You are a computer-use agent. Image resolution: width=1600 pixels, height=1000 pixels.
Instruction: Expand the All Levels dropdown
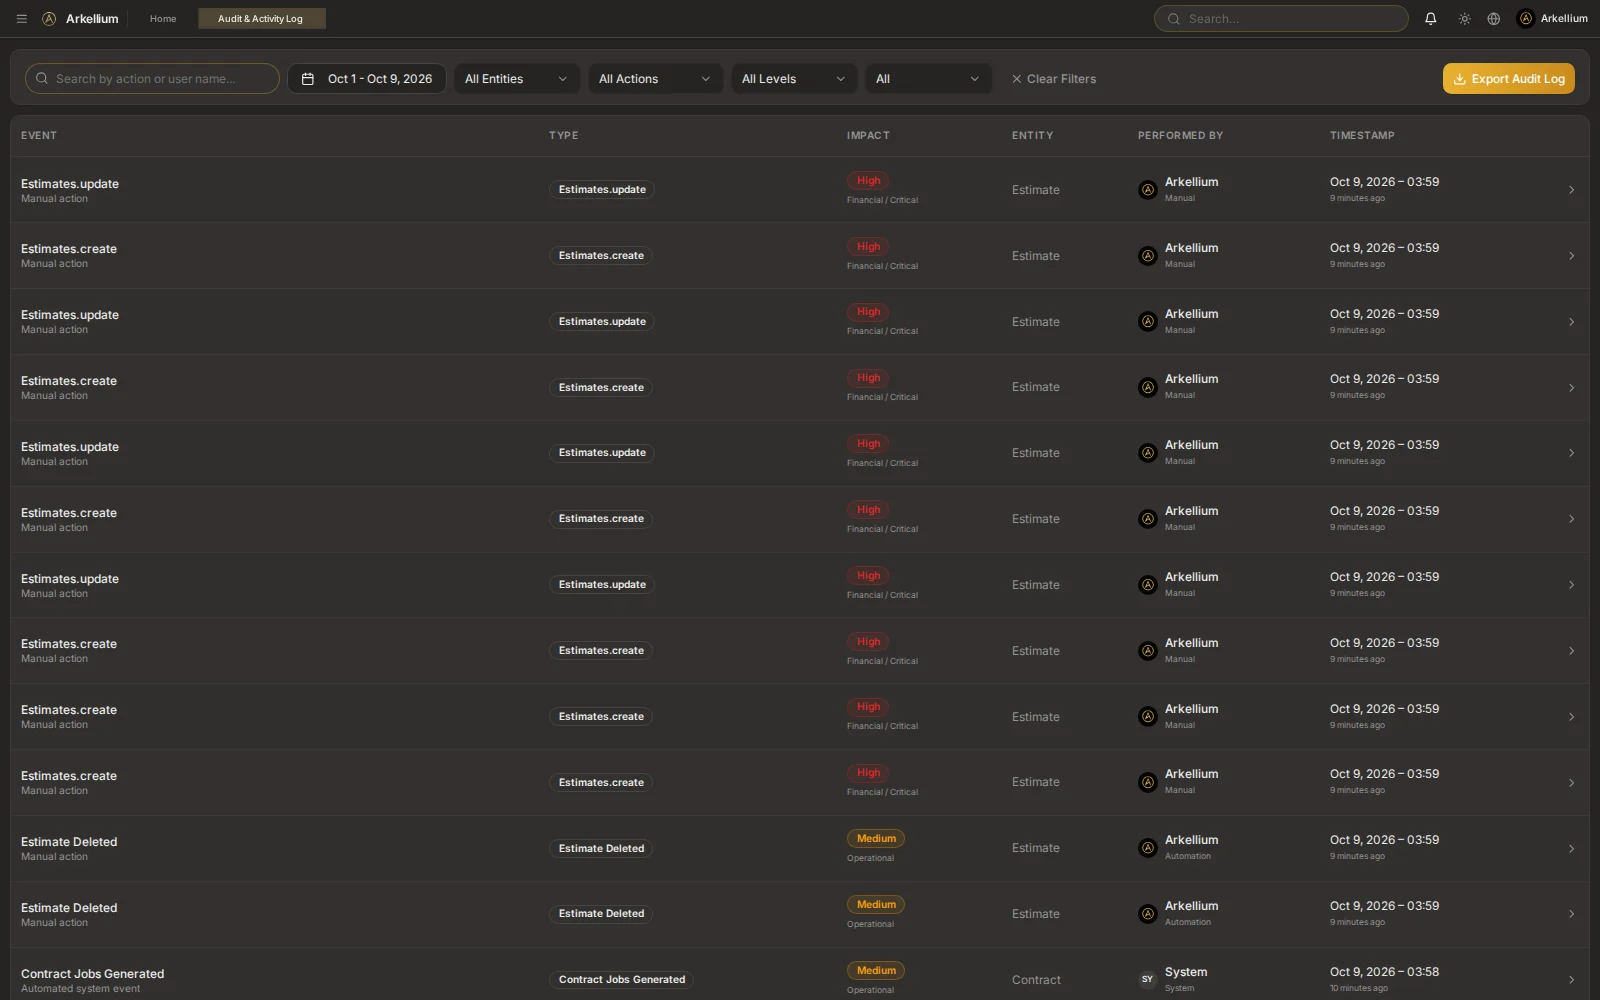coord(794,79)
